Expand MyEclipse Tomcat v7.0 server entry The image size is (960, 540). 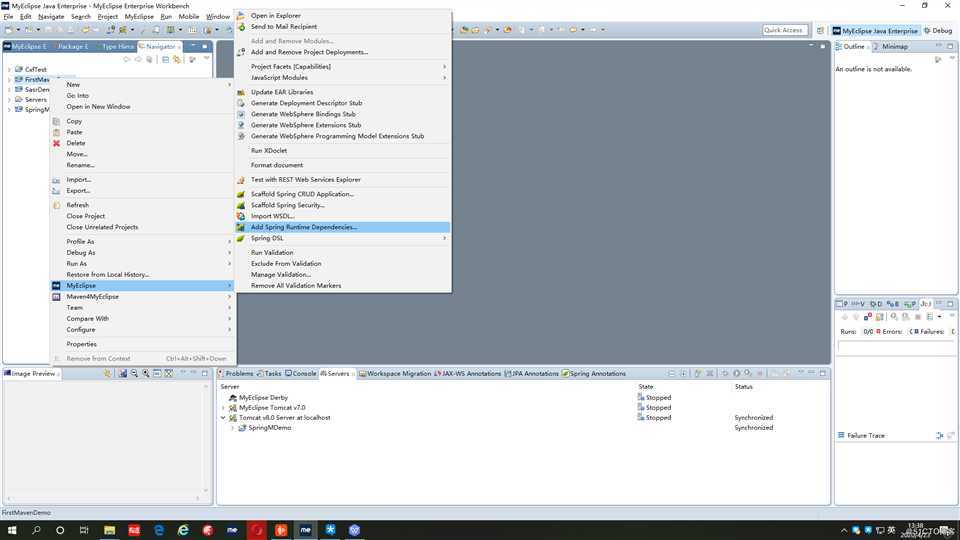pos(223,408)
